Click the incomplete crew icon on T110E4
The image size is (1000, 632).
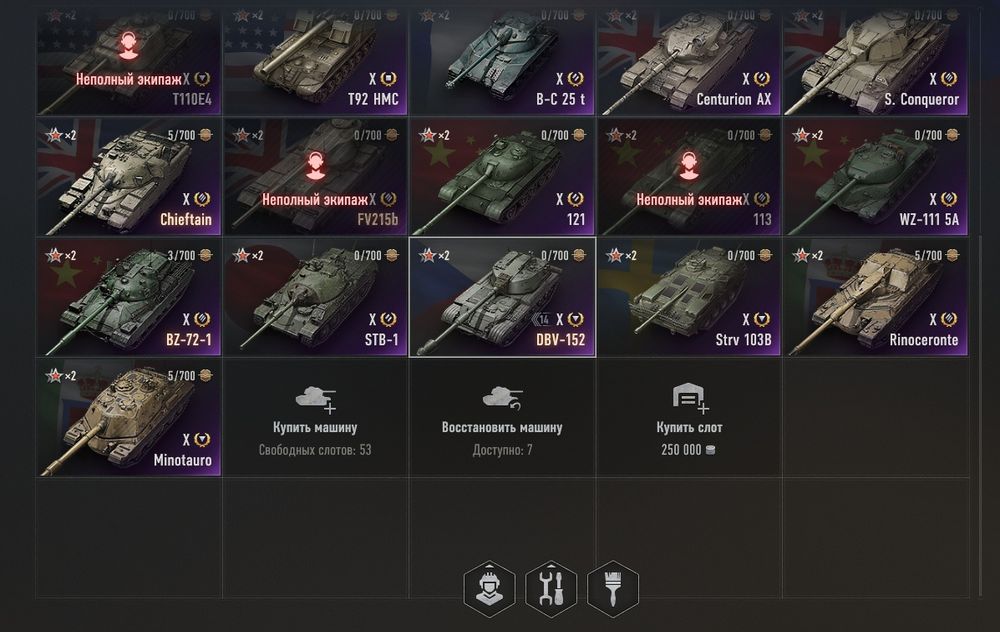(x=129, y=45)
